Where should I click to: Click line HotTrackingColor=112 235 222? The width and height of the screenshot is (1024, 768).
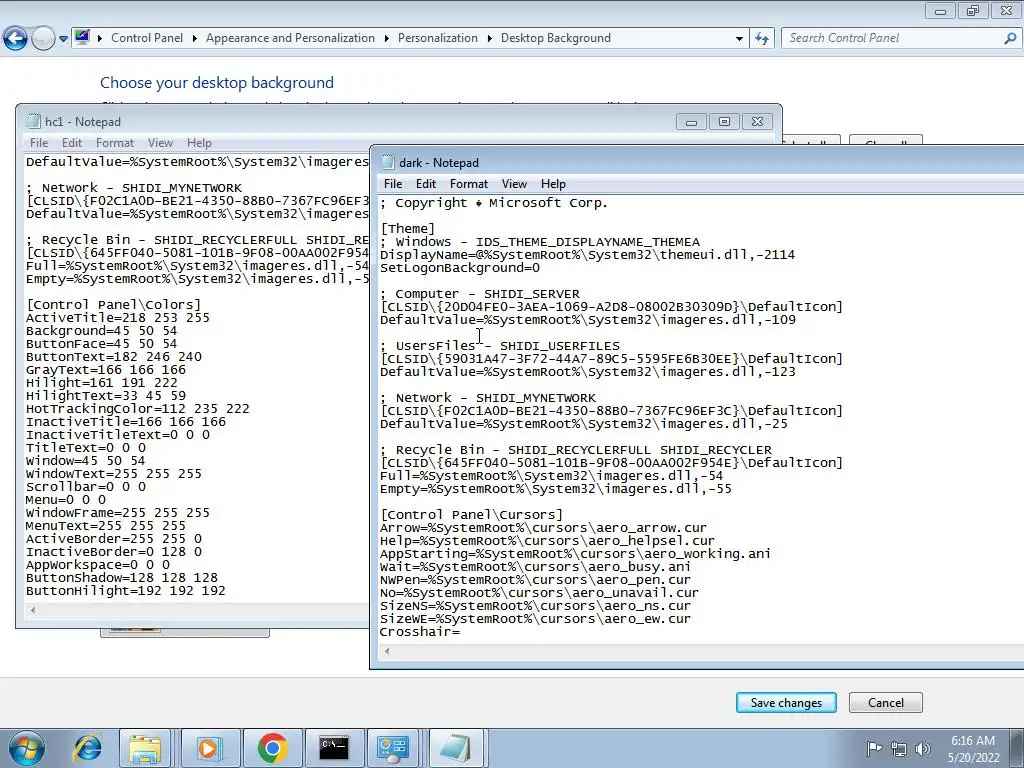tap(137, 409)
